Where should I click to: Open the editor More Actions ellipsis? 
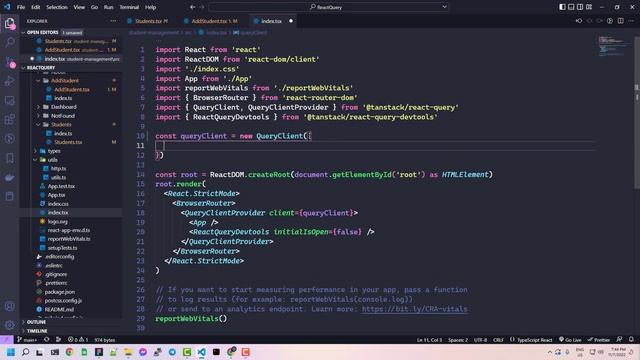click(x=631, y=21)
